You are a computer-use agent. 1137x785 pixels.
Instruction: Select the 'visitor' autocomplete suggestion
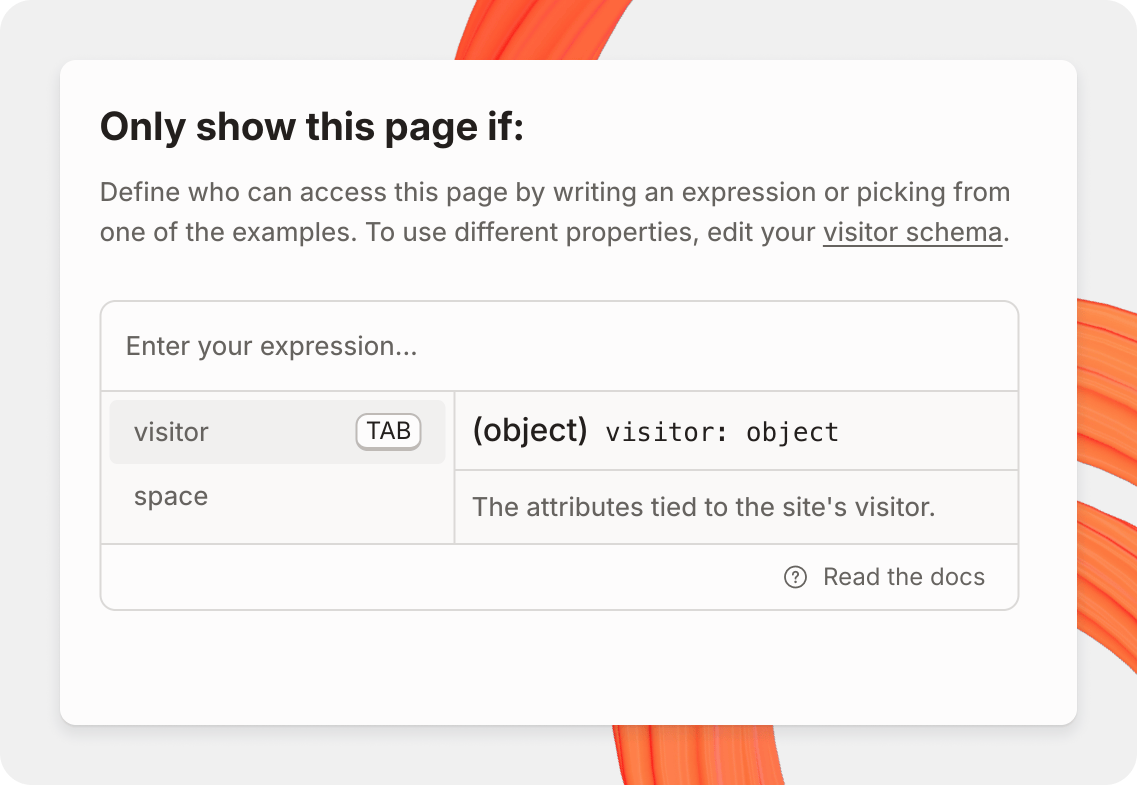point(172,432)
